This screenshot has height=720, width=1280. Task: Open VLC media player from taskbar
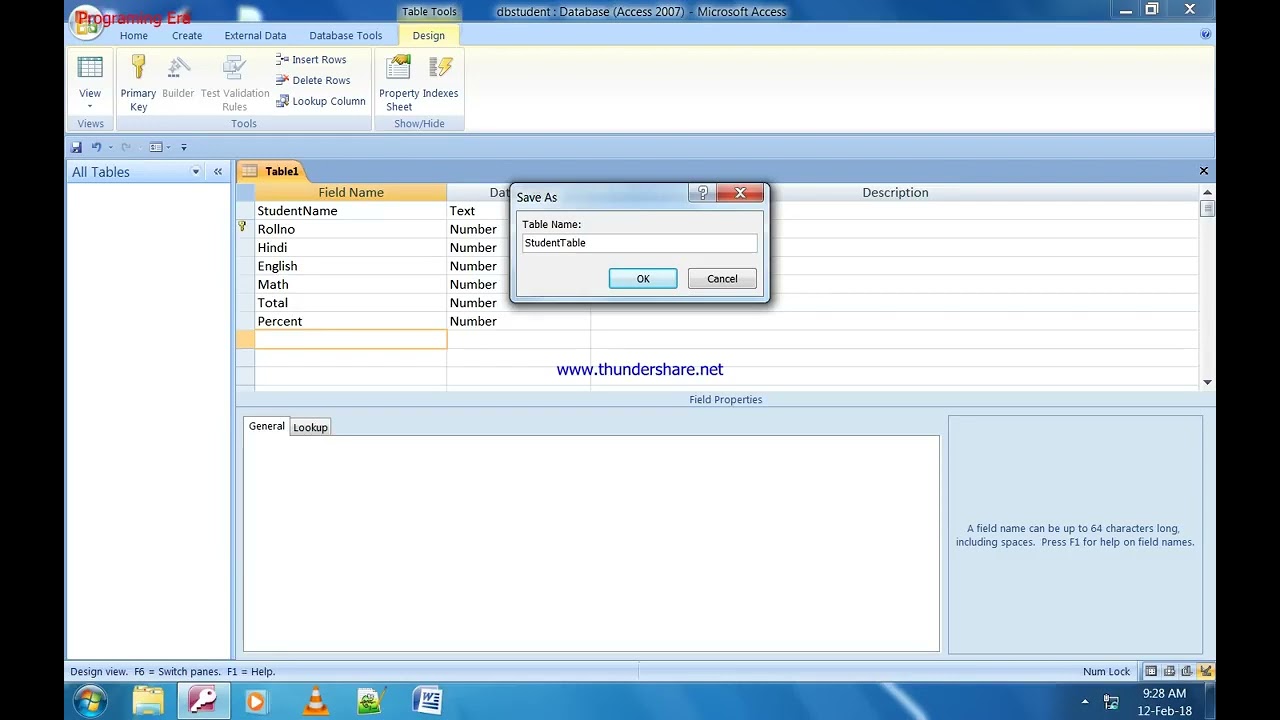(x=315, y=701)
